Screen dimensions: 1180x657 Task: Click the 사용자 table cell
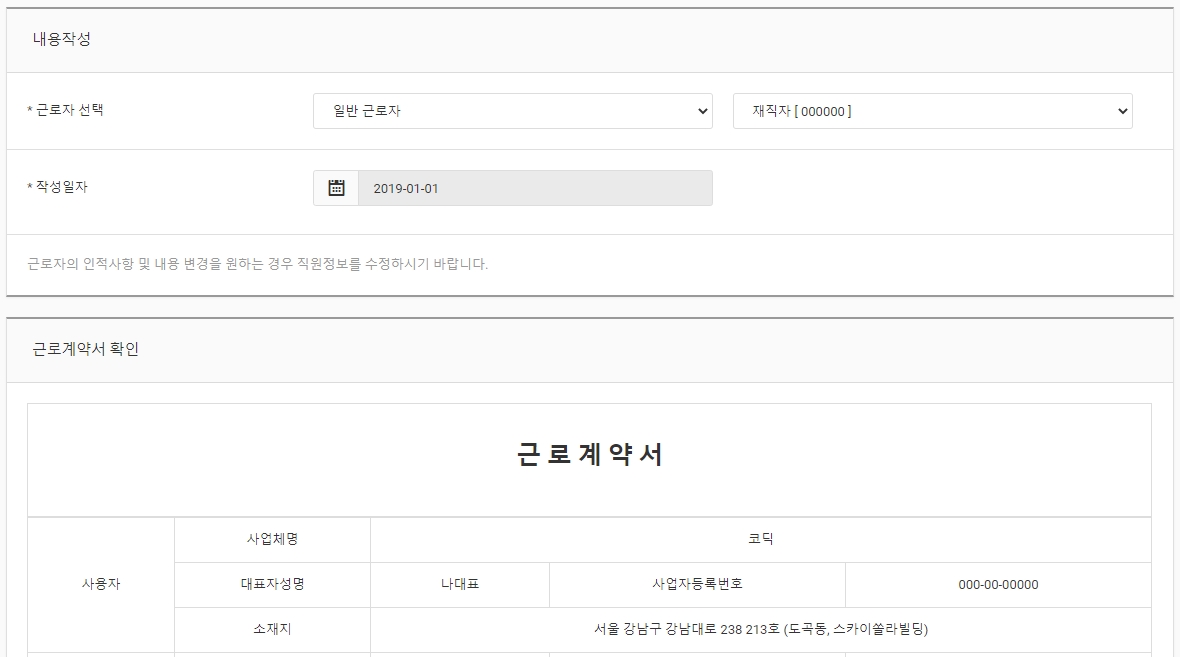tap(101, 585)
